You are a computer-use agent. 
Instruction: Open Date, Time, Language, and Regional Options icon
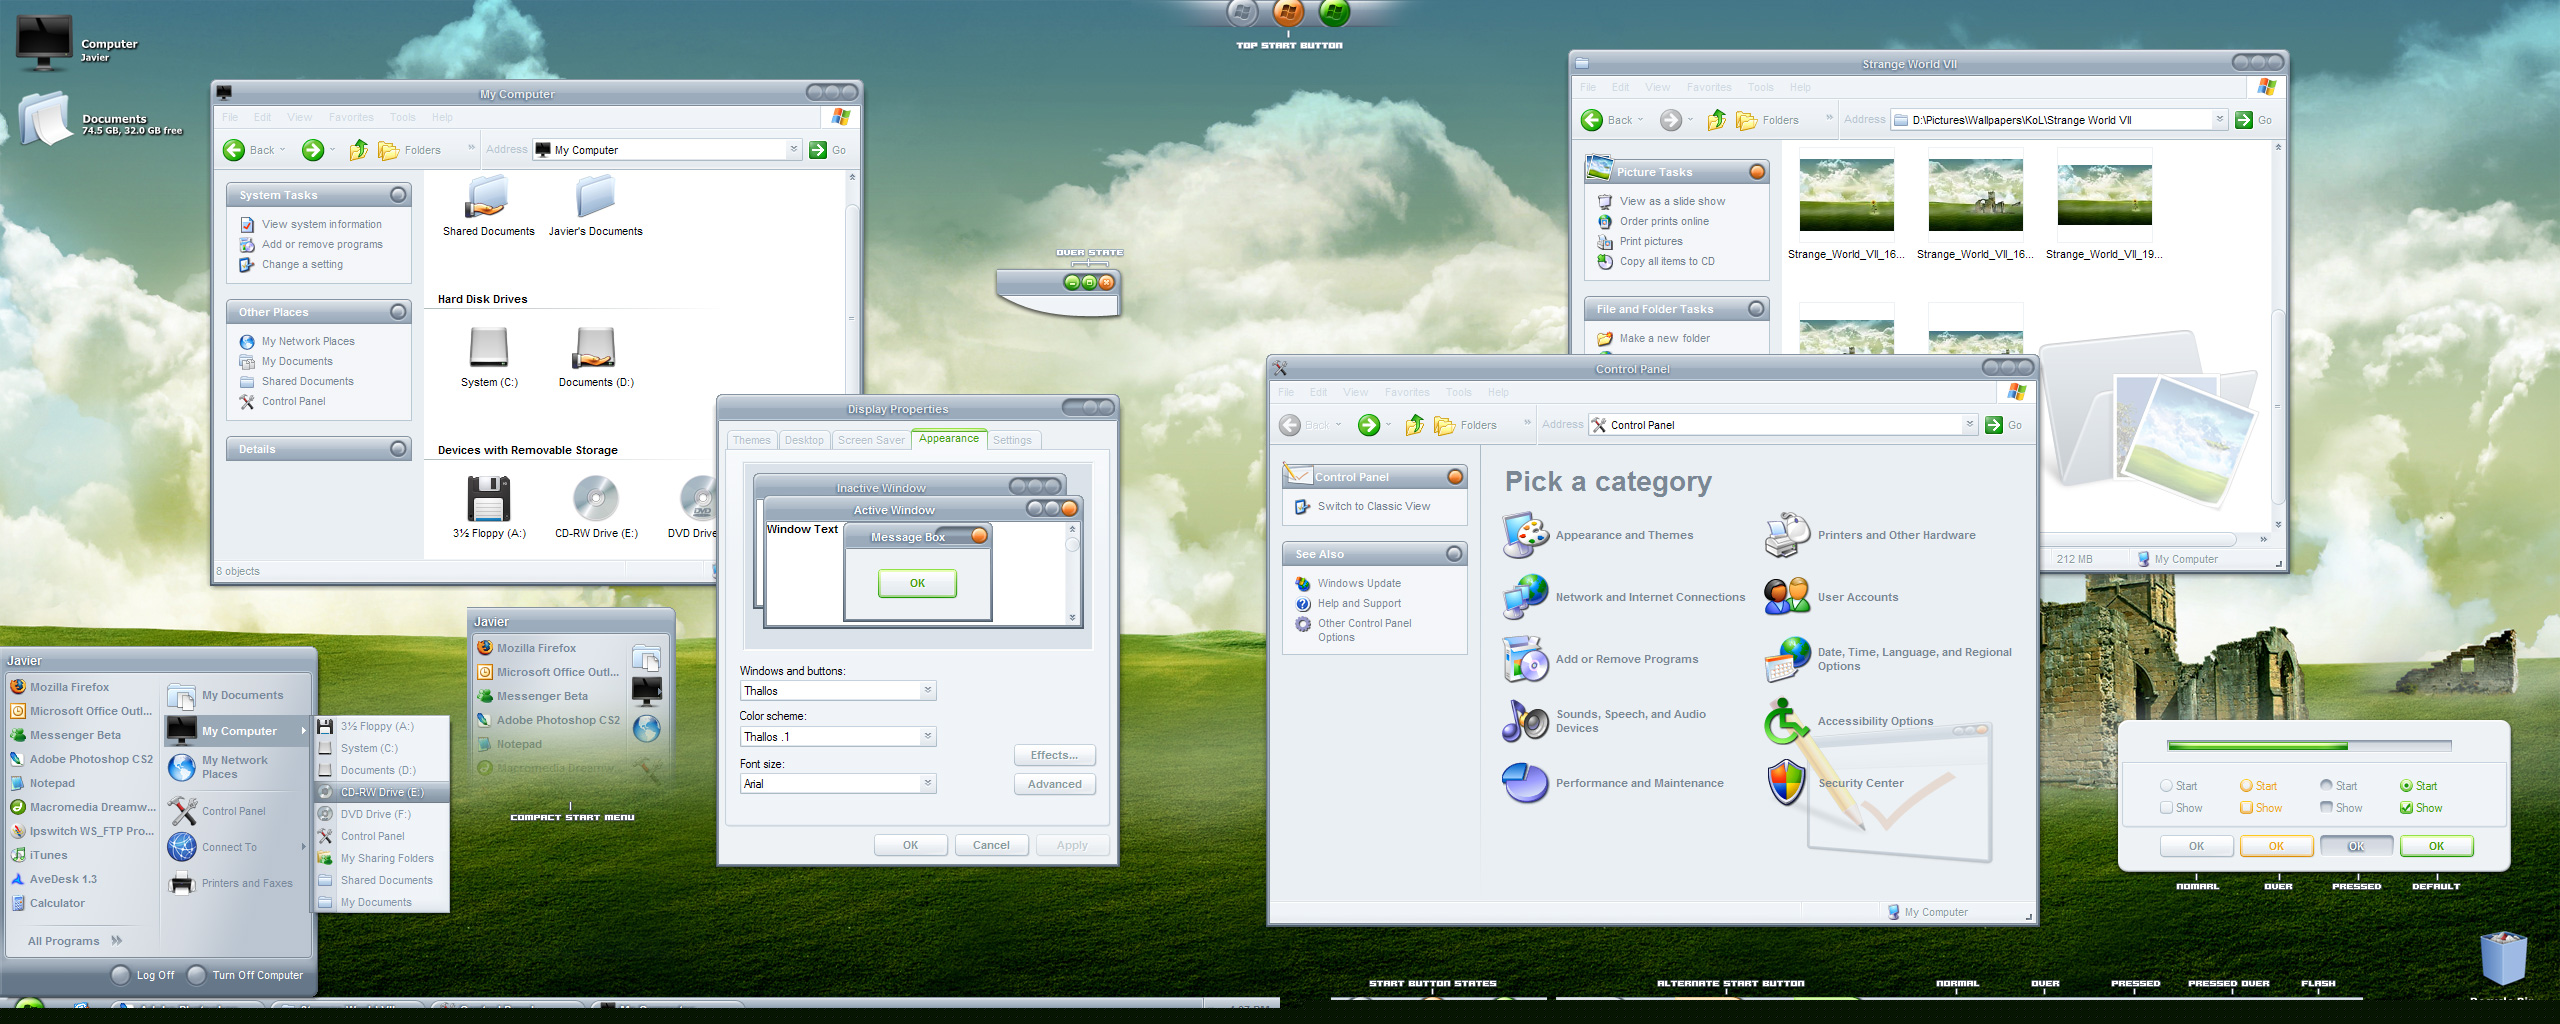coord(1788,659)
